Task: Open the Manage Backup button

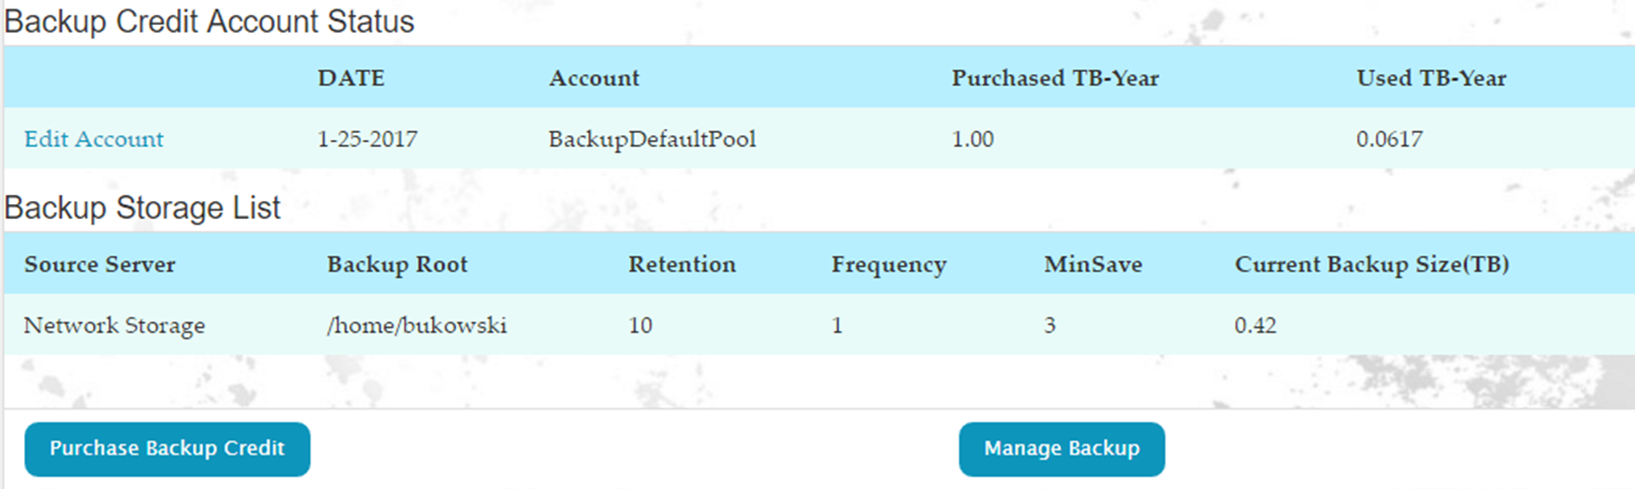Action: 1061,449
